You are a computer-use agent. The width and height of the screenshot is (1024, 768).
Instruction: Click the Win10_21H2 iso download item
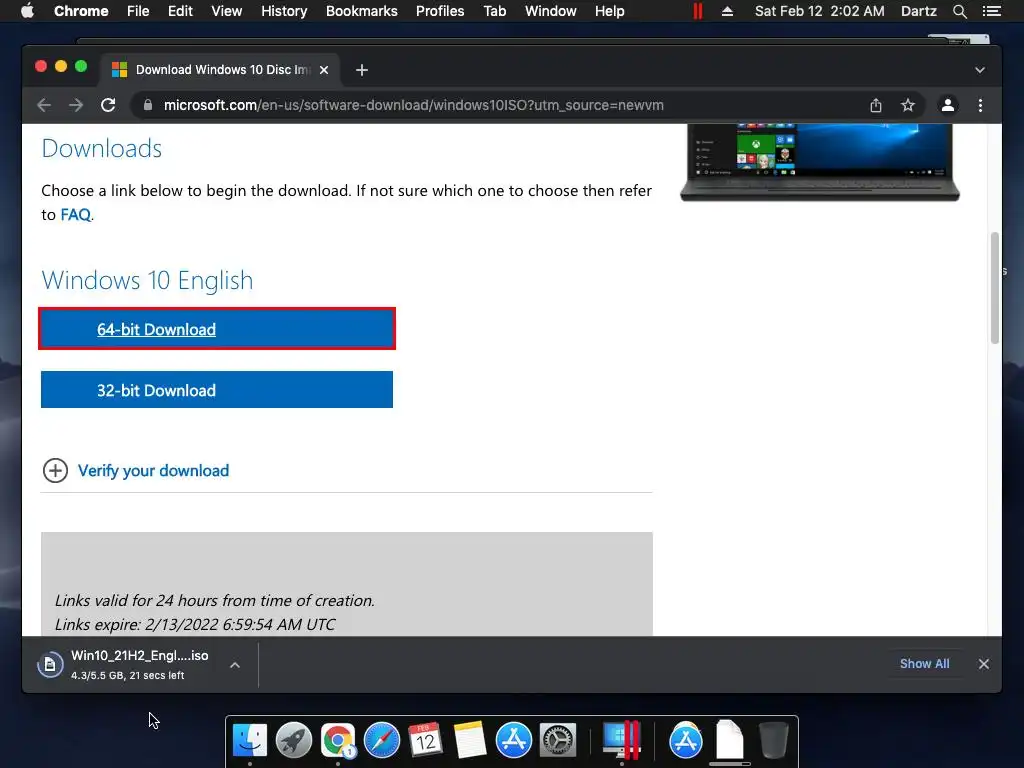click(x=140, y=664)
